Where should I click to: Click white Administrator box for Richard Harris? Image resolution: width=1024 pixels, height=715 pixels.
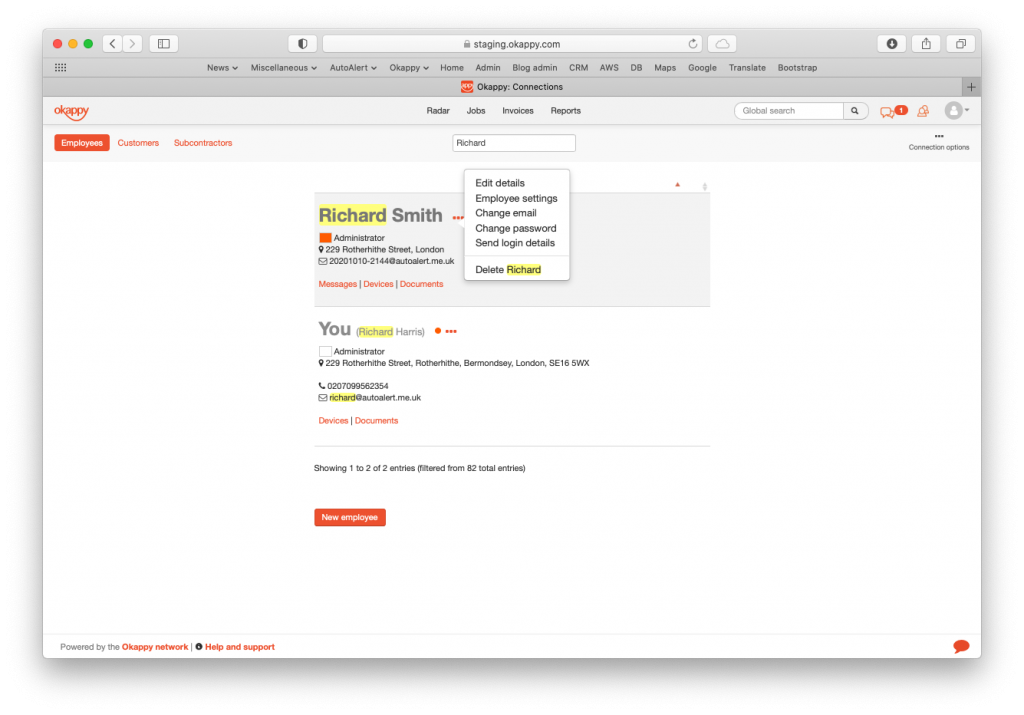point(325,351)
